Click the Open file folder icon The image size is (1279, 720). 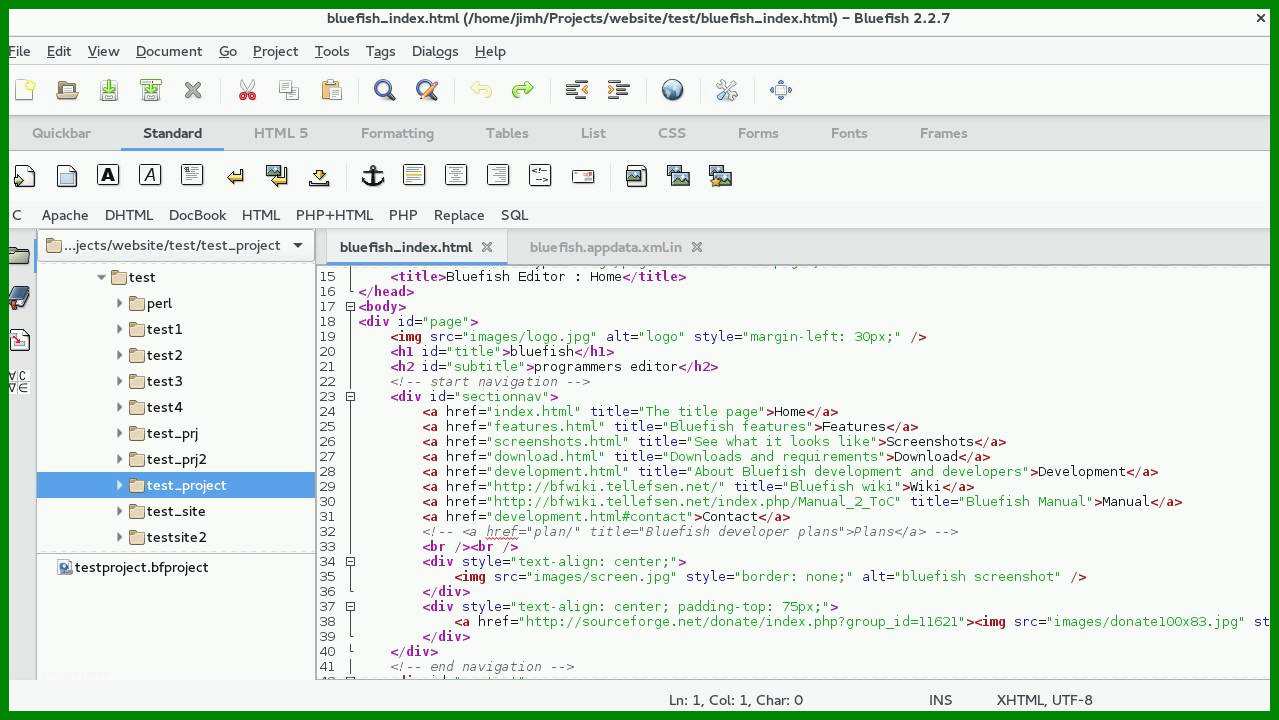coord(67,90)
